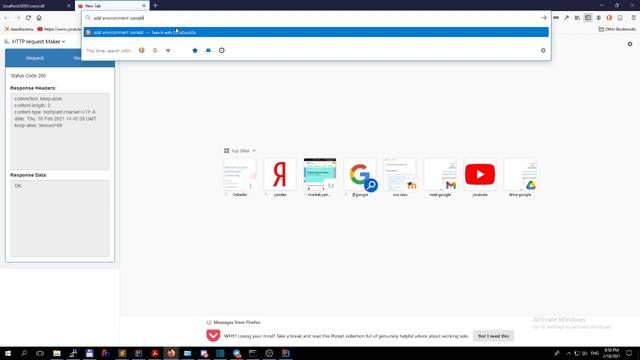The image size is (640, 360).
Task: Open the Windows Start menu
Action: tap(8, 353)
